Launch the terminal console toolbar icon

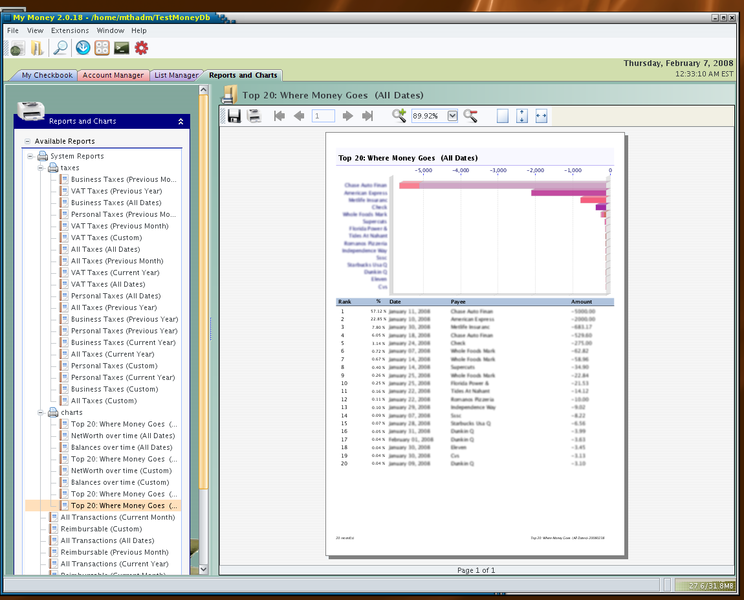[x=121, y=48]
